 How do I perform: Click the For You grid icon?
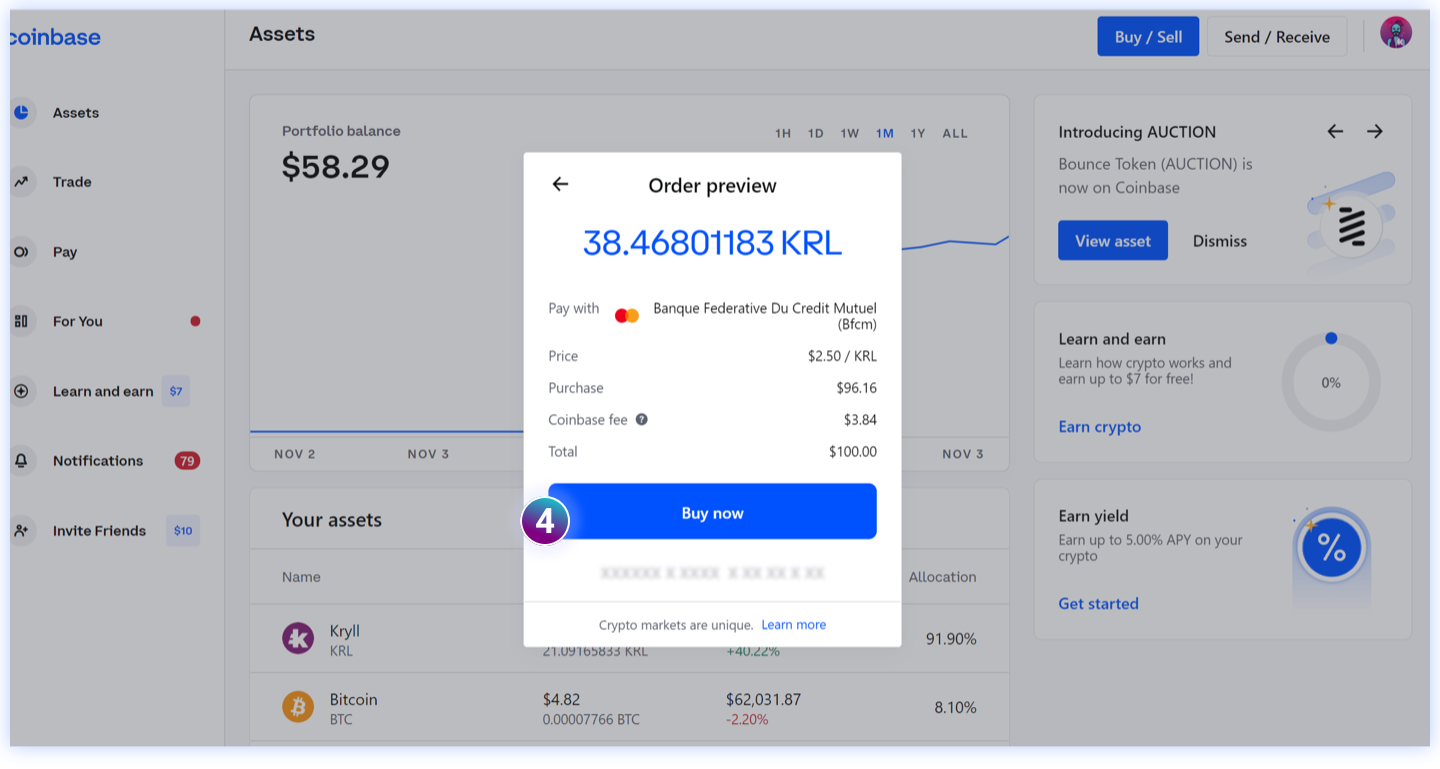[20, 321]
